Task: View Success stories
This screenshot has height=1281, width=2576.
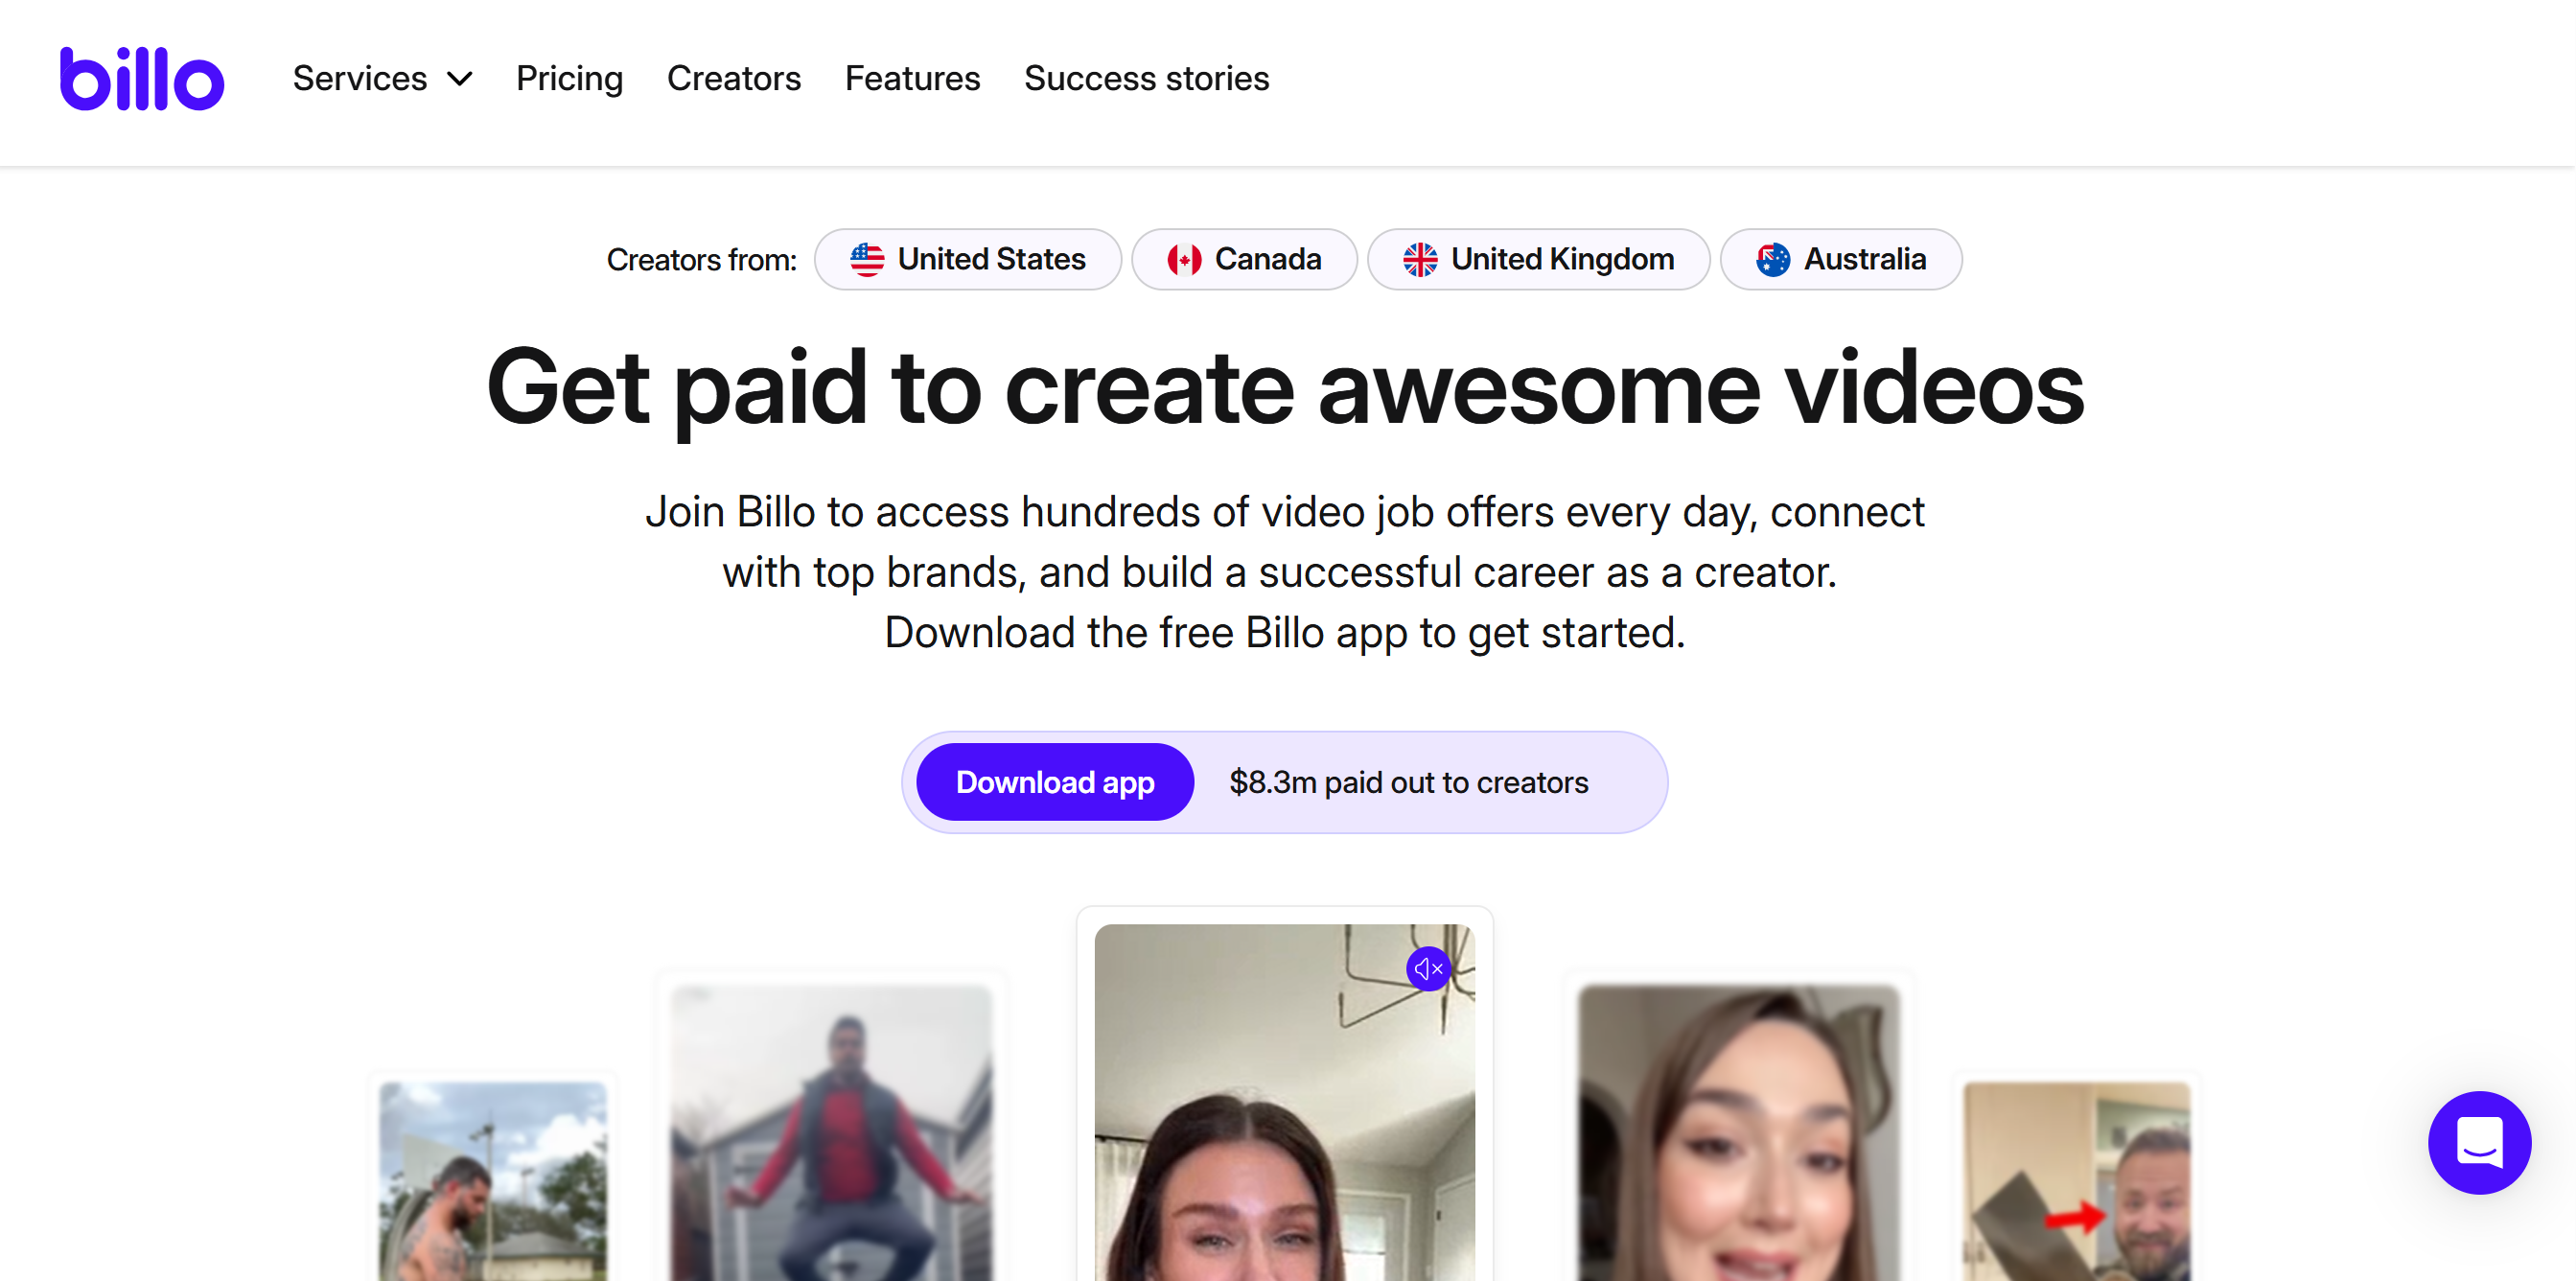Action: 1147,79
